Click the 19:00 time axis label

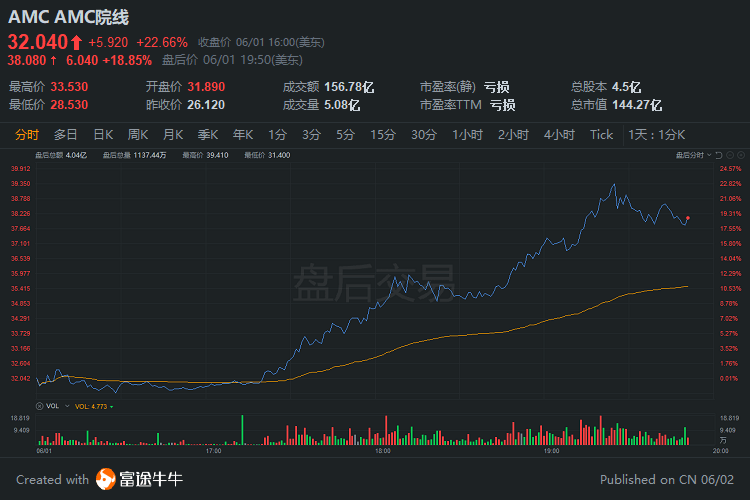[551, 451]
